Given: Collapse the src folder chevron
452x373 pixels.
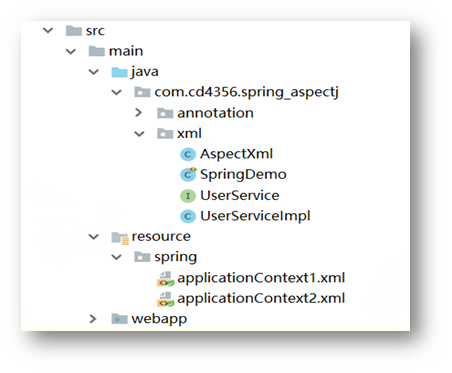Looking at the screenshot, I should click(x=48, y=31).
